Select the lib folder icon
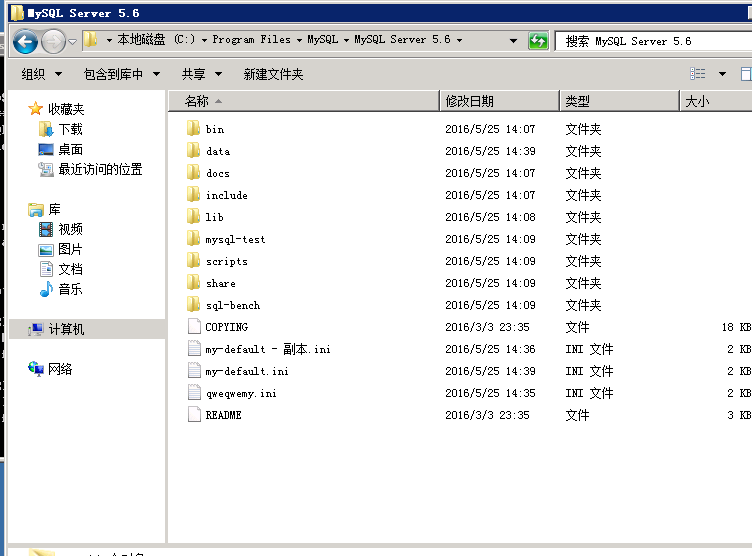Image resolution: width=752 pixels, height=556 pixels. point(193,217)
